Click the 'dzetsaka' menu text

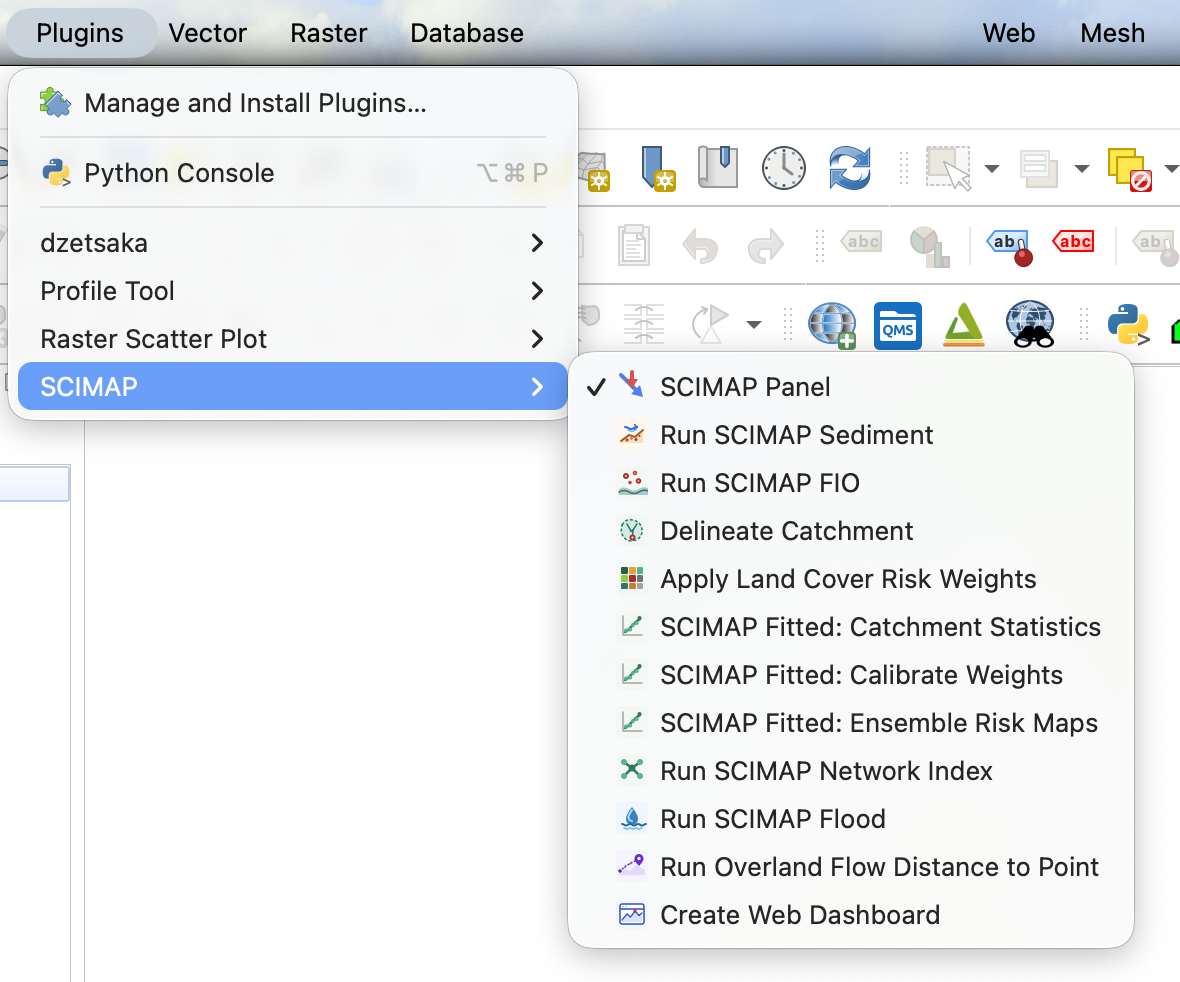(x=94, y=243)
